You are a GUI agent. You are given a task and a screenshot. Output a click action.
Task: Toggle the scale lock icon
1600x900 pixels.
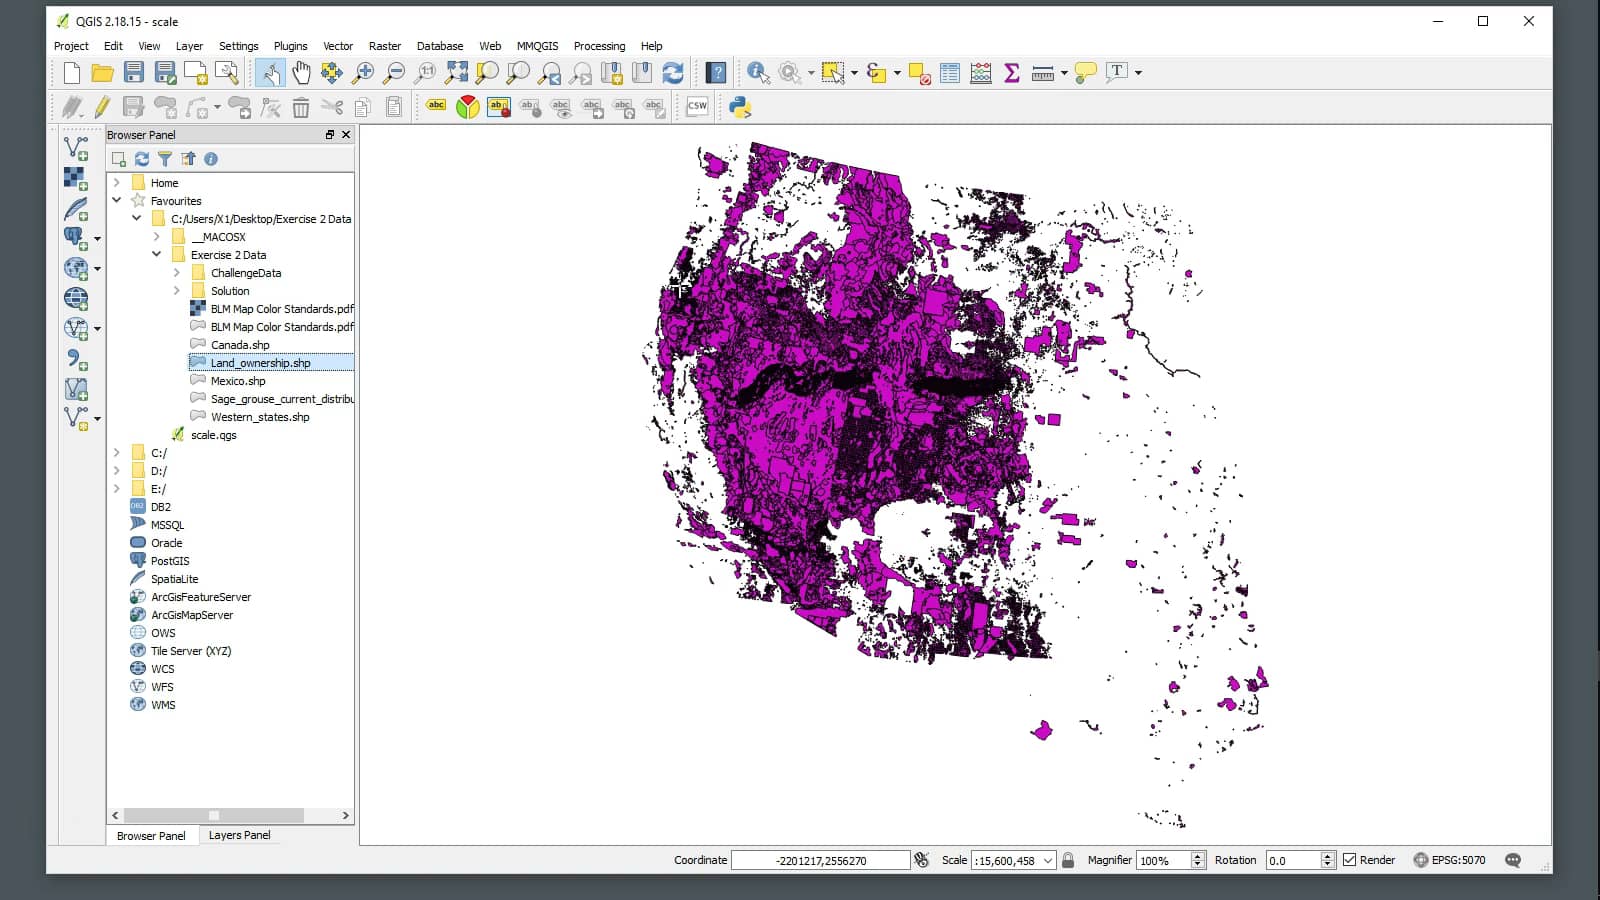click(1068, 860)
